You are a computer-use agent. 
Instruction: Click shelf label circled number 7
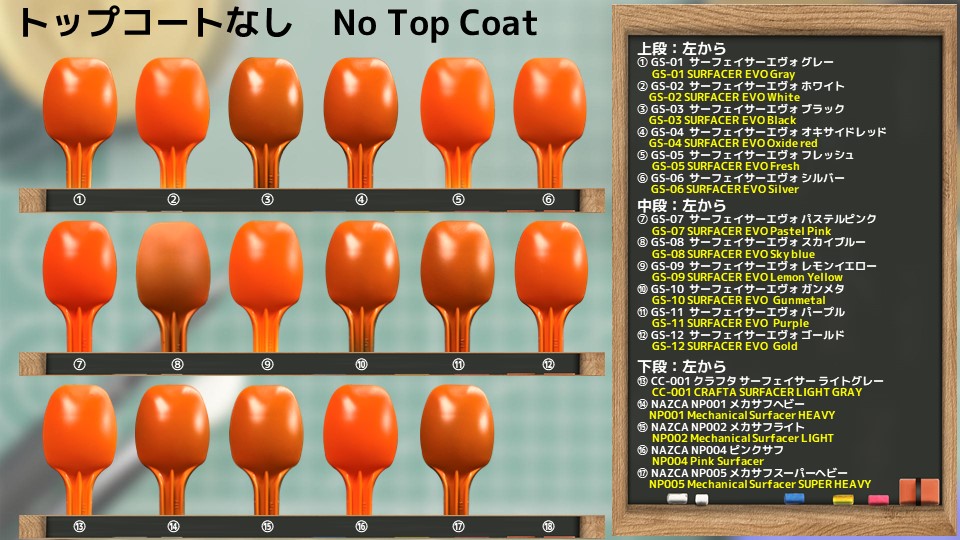click(80, 364)
